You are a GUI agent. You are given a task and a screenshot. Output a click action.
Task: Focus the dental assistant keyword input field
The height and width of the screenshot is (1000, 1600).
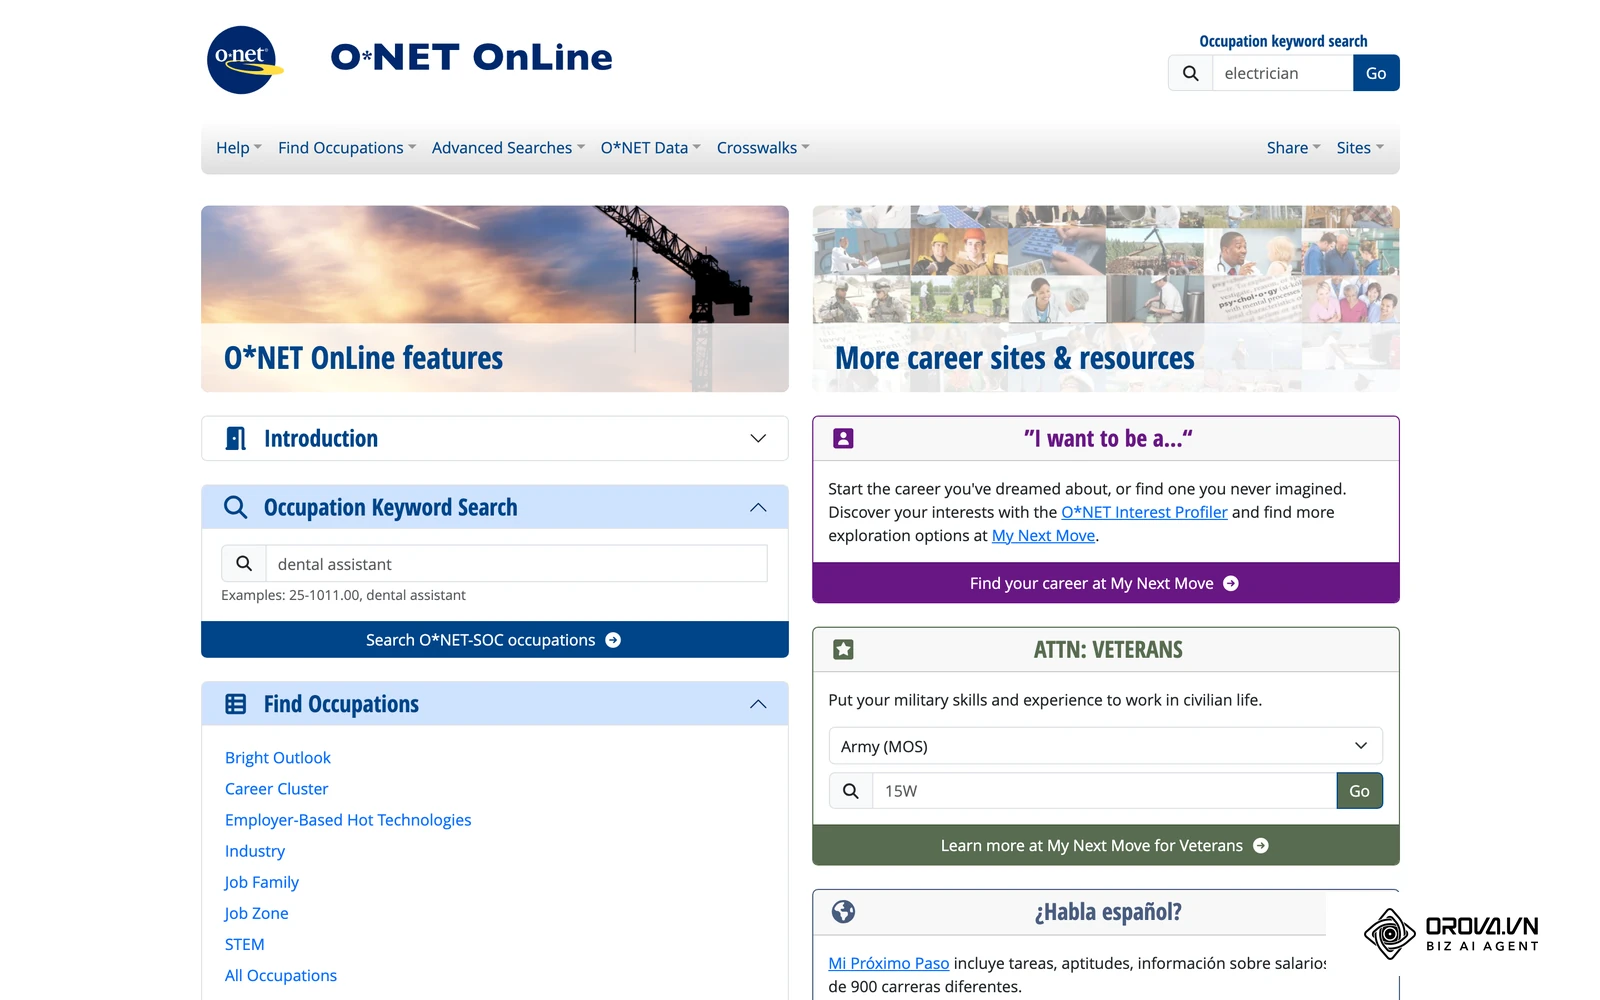(517, 564)
